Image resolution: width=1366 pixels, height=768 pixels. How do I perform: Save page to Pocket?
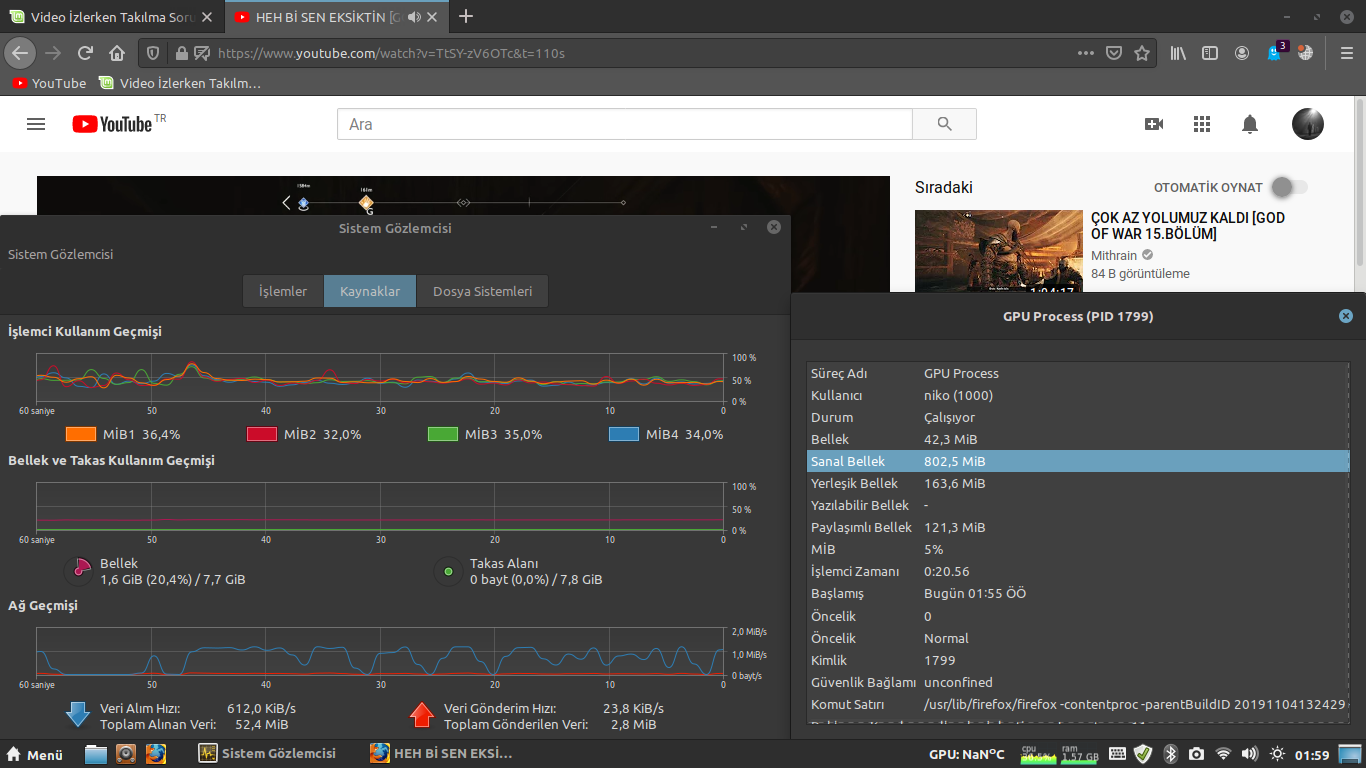1114,53
